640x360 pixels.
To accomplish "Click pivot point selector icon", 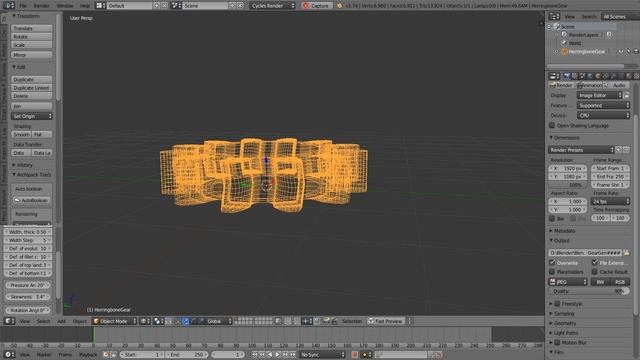I will (x=158, y=321).
